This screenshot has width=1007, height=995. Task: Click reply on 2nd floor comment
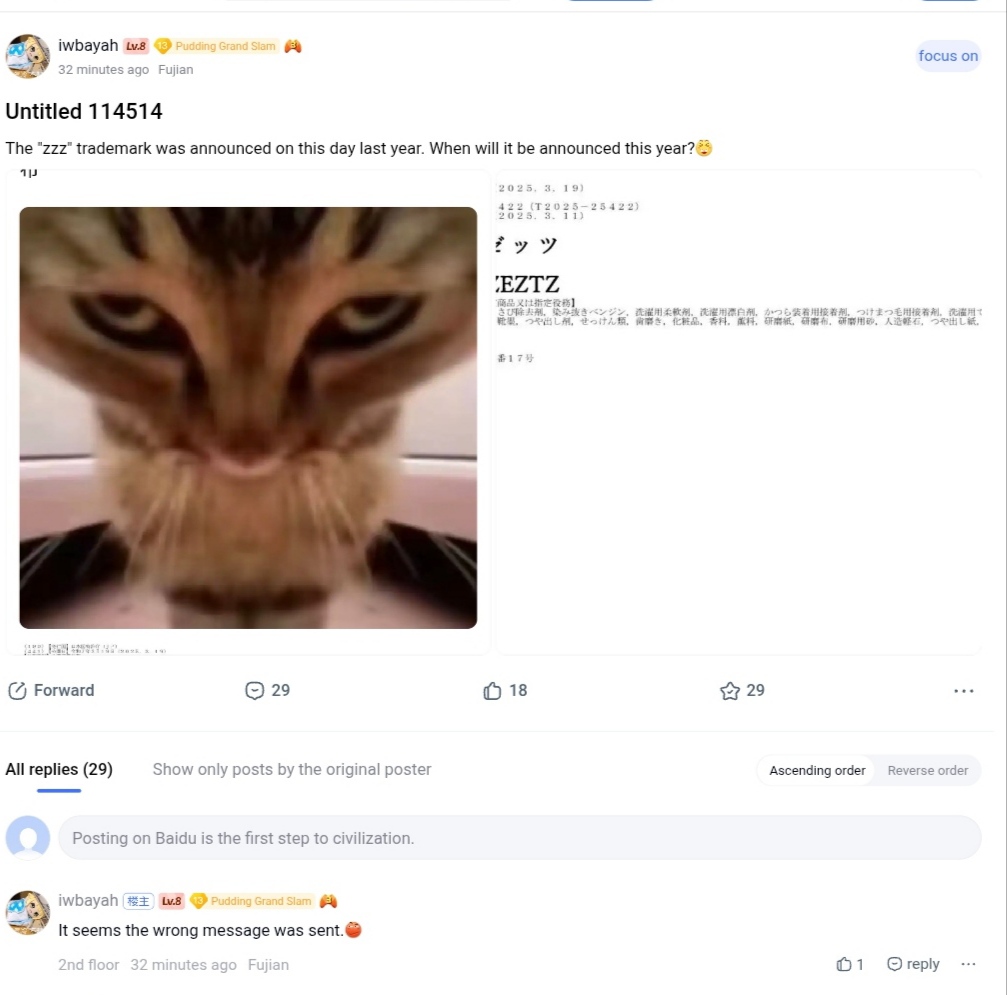click(913, 964)
